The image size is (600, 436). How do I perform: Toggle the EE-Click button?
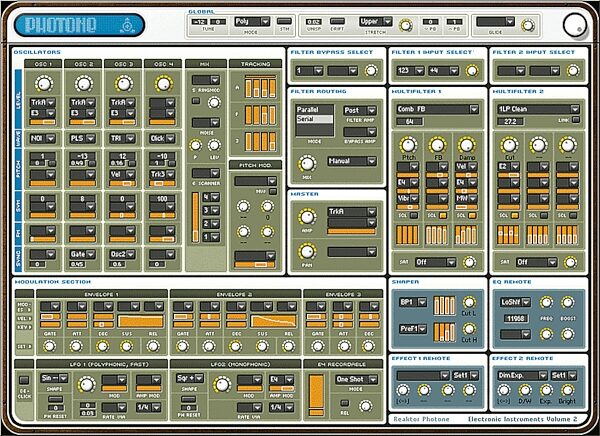pyautogui.click(x=24, y=380)
